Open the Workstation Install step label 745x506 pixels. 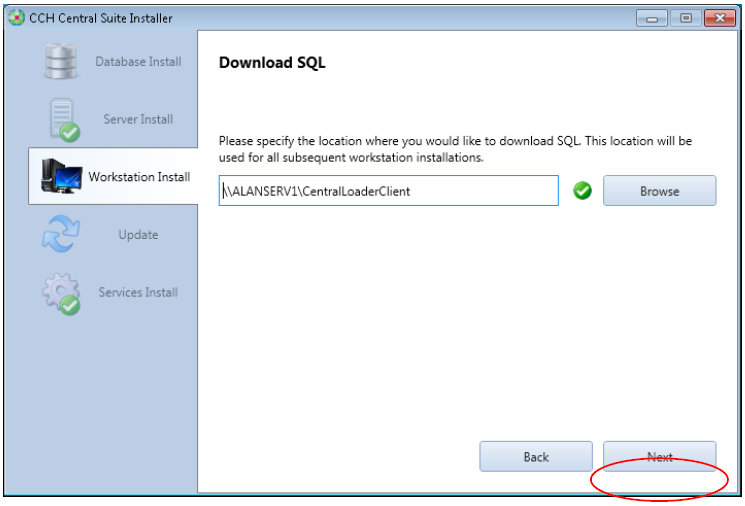point(139,177)
